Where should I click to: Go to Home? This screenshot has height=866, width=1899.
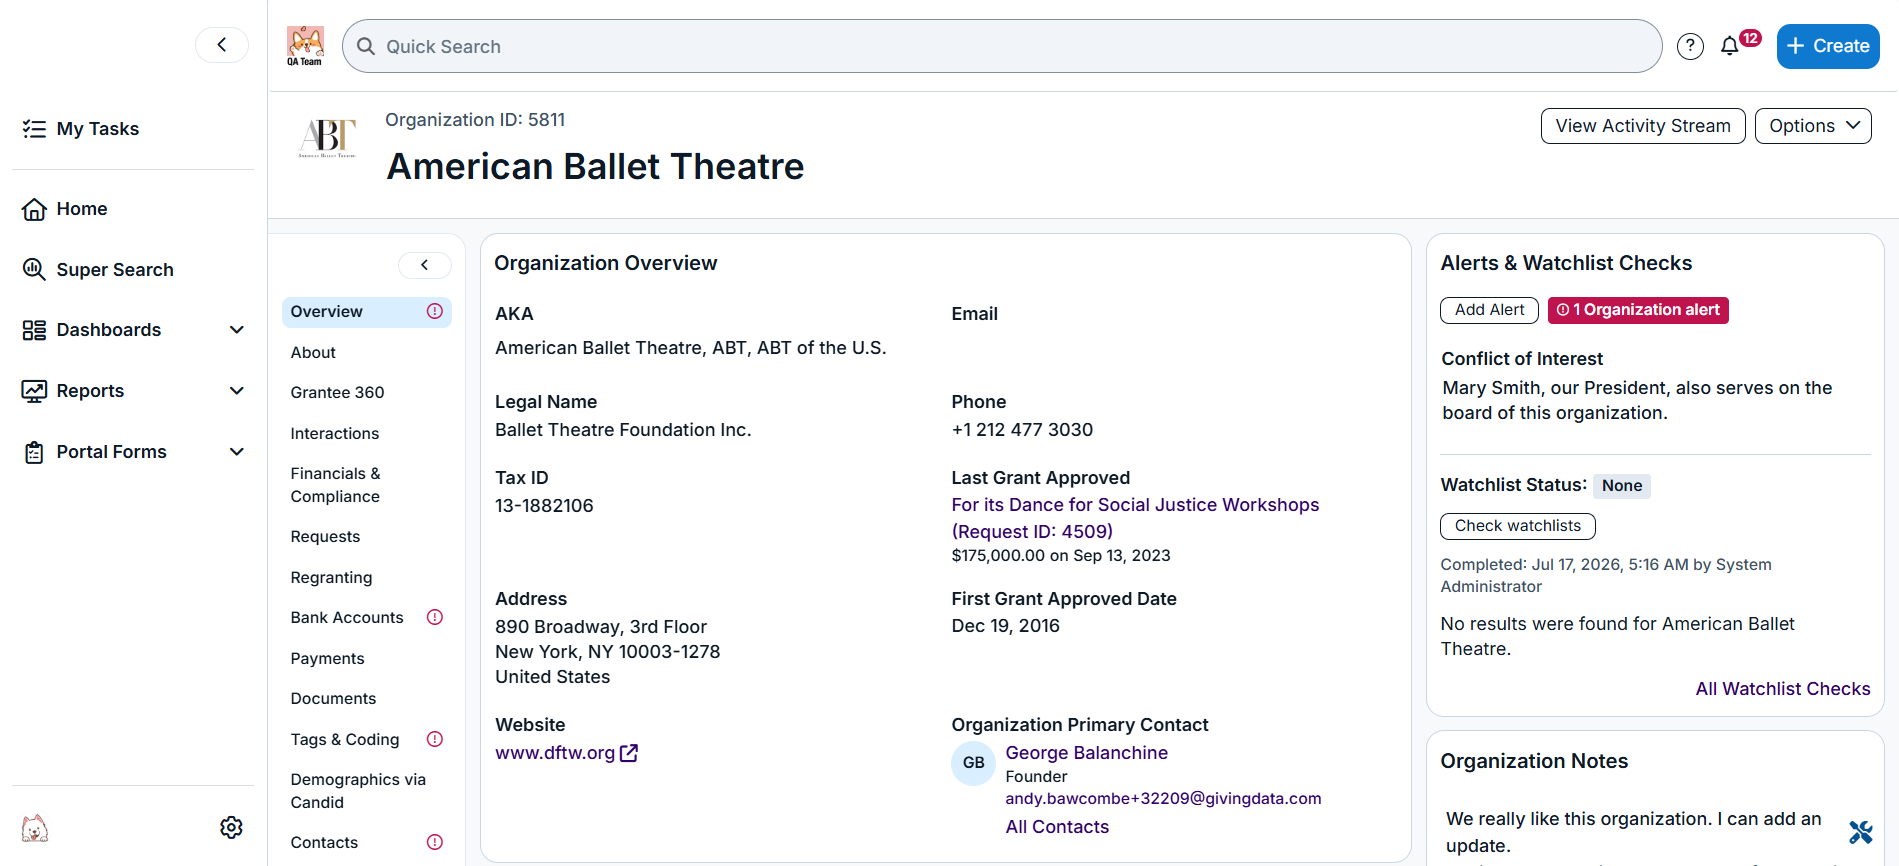(65, 209)
